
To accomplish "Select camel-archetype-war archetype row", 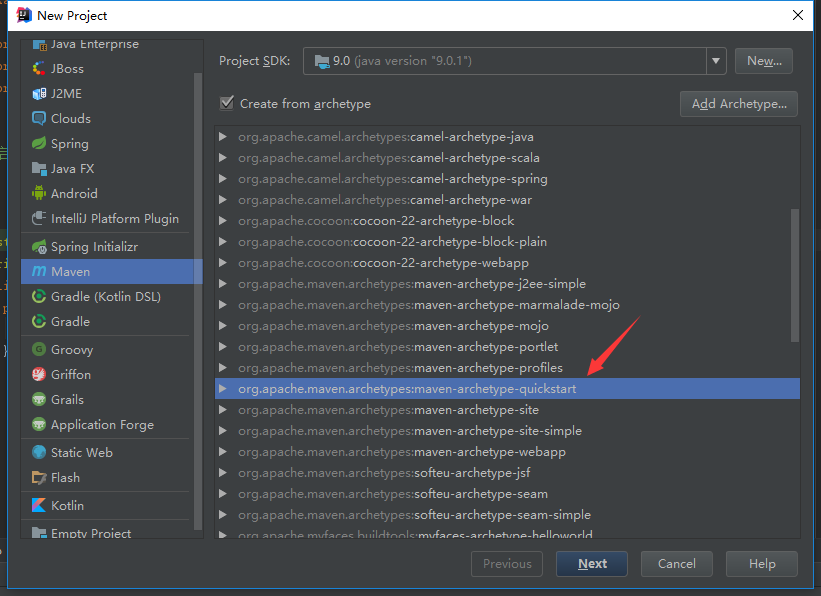I will pos(507,200).
